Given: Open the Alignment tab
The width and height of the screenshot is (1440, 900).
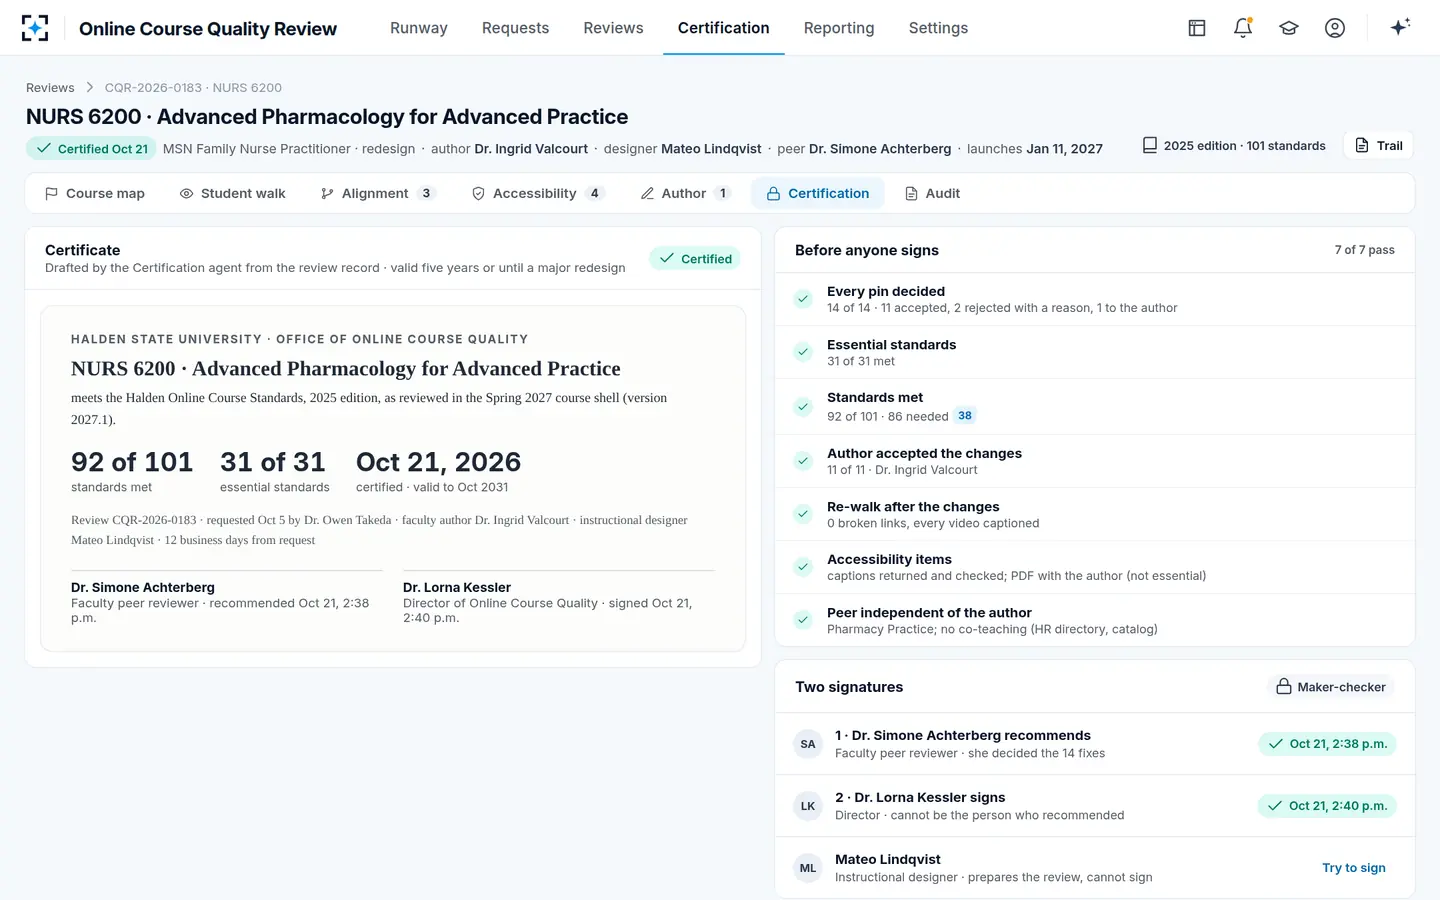Looking at the screenshot, I should pos(377,193).
